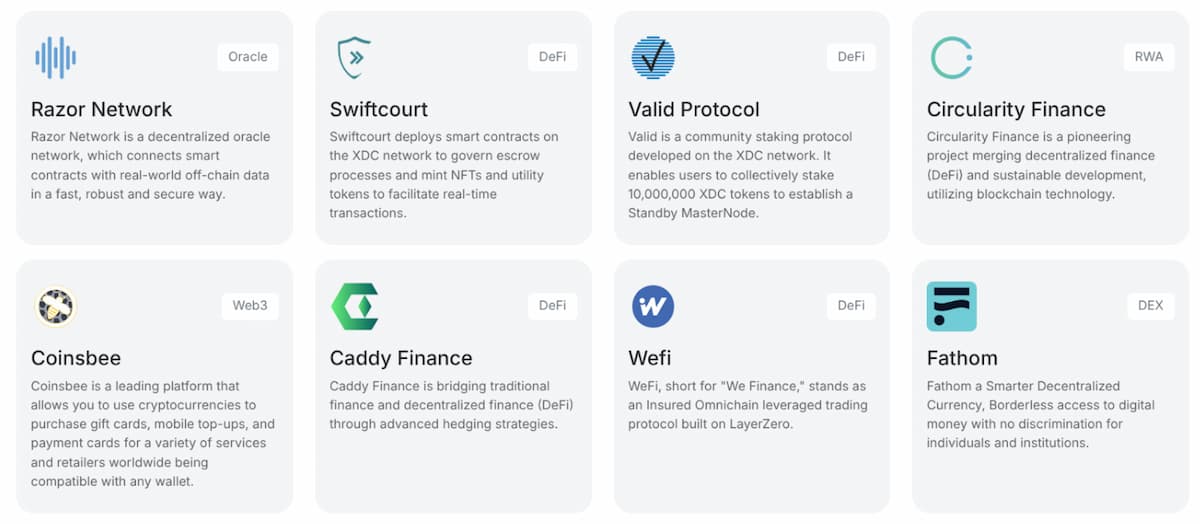The image size is (1200, 524).
Task: Click the Coinsbee round logo
Action: click(55, 306)
